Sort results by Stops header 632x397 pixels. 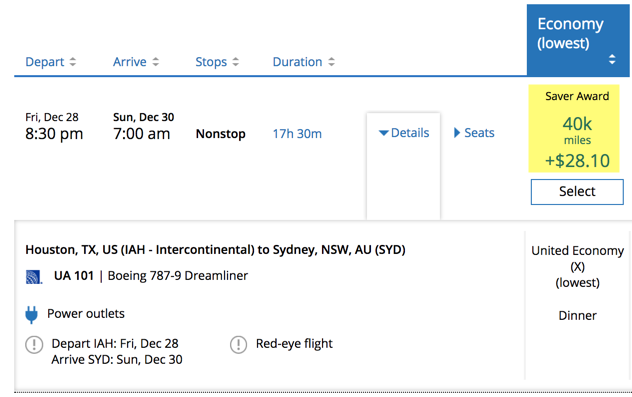click(x=211, y=62)
